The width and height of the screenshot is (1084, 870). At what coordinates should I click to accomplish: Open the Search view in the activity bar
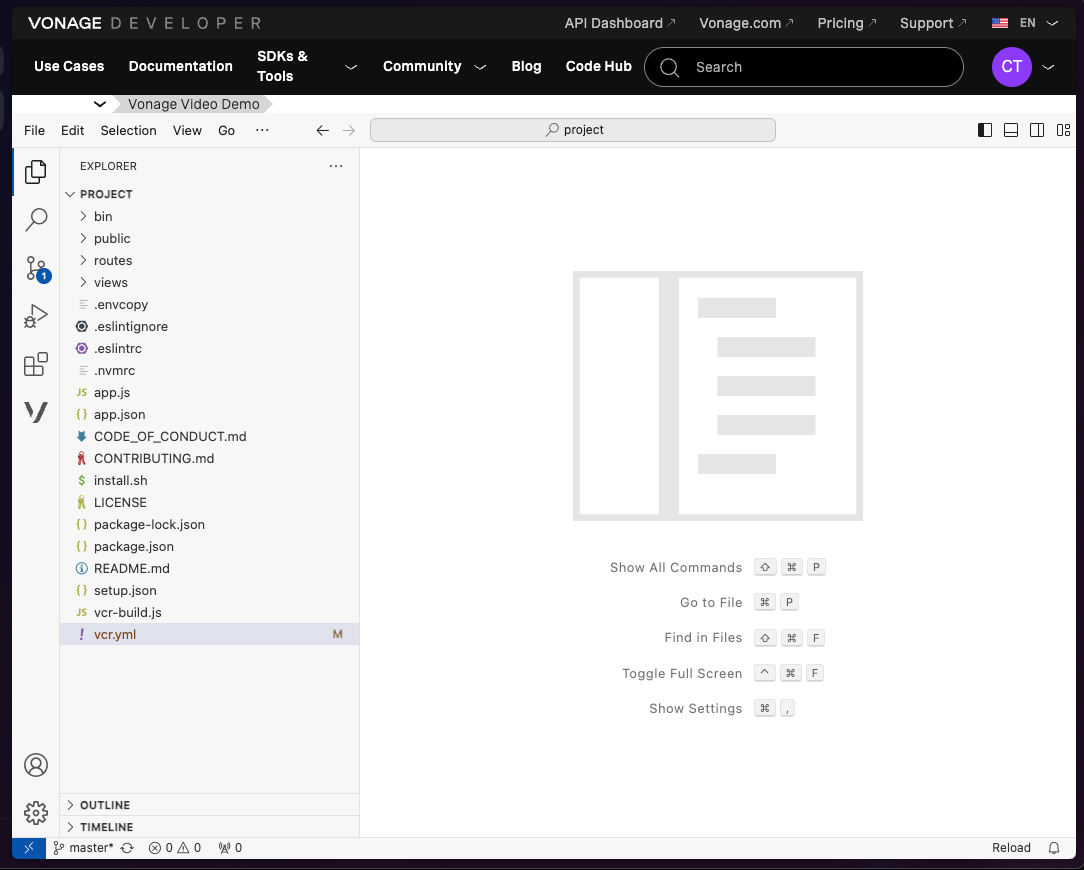click(x=35, y=219)
